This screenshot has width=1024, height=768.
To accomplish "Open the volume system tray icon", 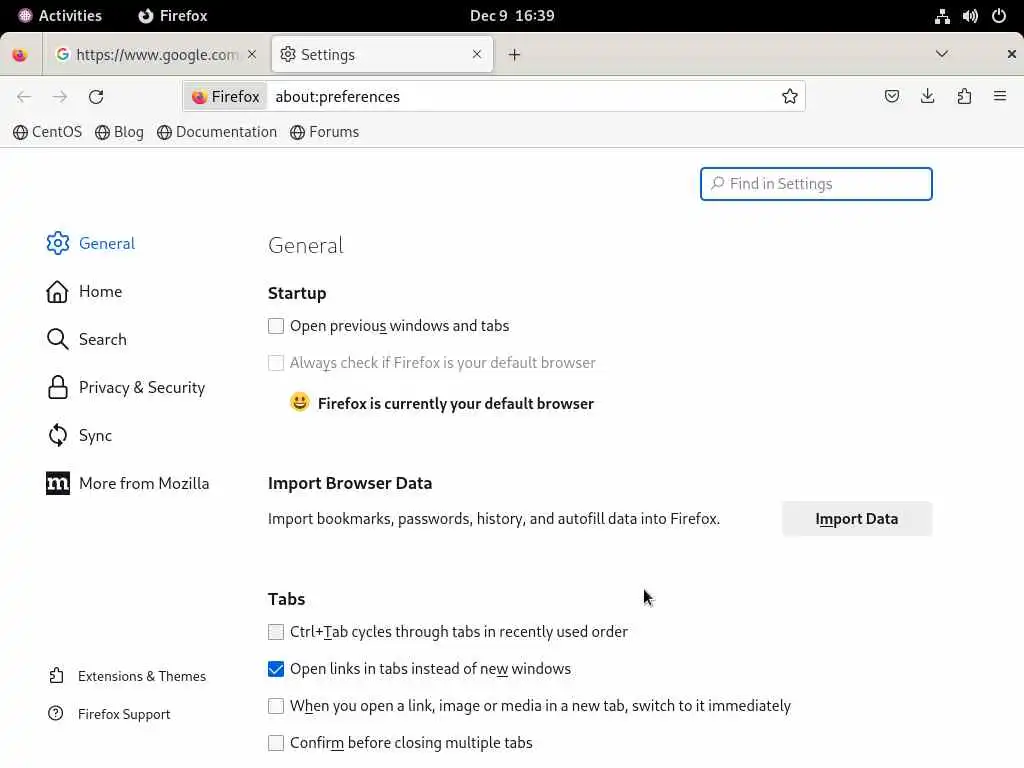I will pos(970,16).
